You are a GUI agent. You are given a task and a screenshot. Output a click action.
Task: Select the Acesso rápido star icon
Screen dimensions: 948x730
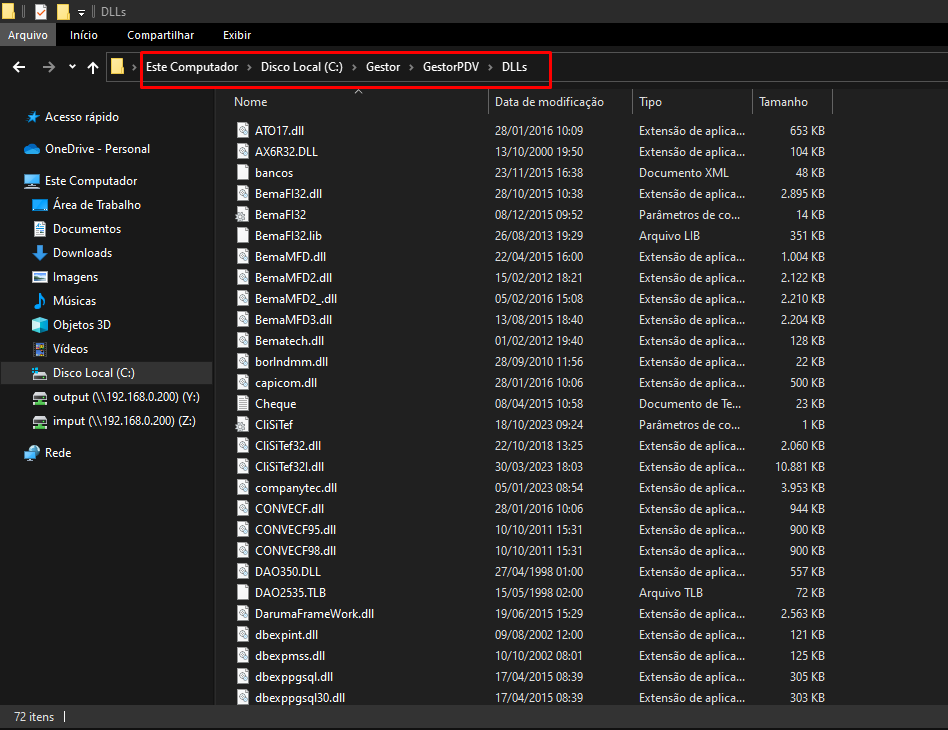tap(33, 117)
